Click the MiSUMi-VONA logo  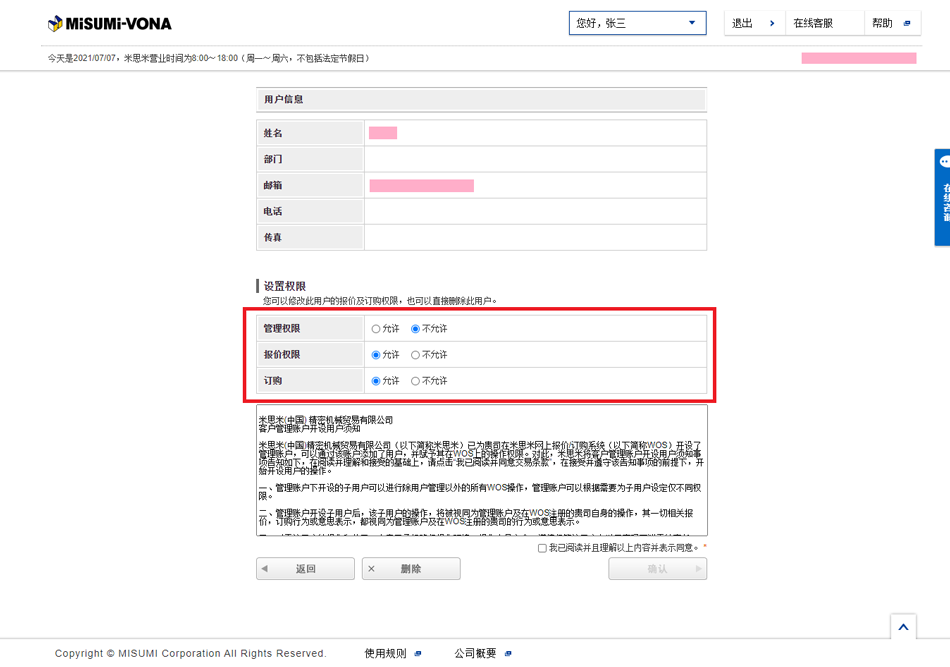click(x=110, y=23)
